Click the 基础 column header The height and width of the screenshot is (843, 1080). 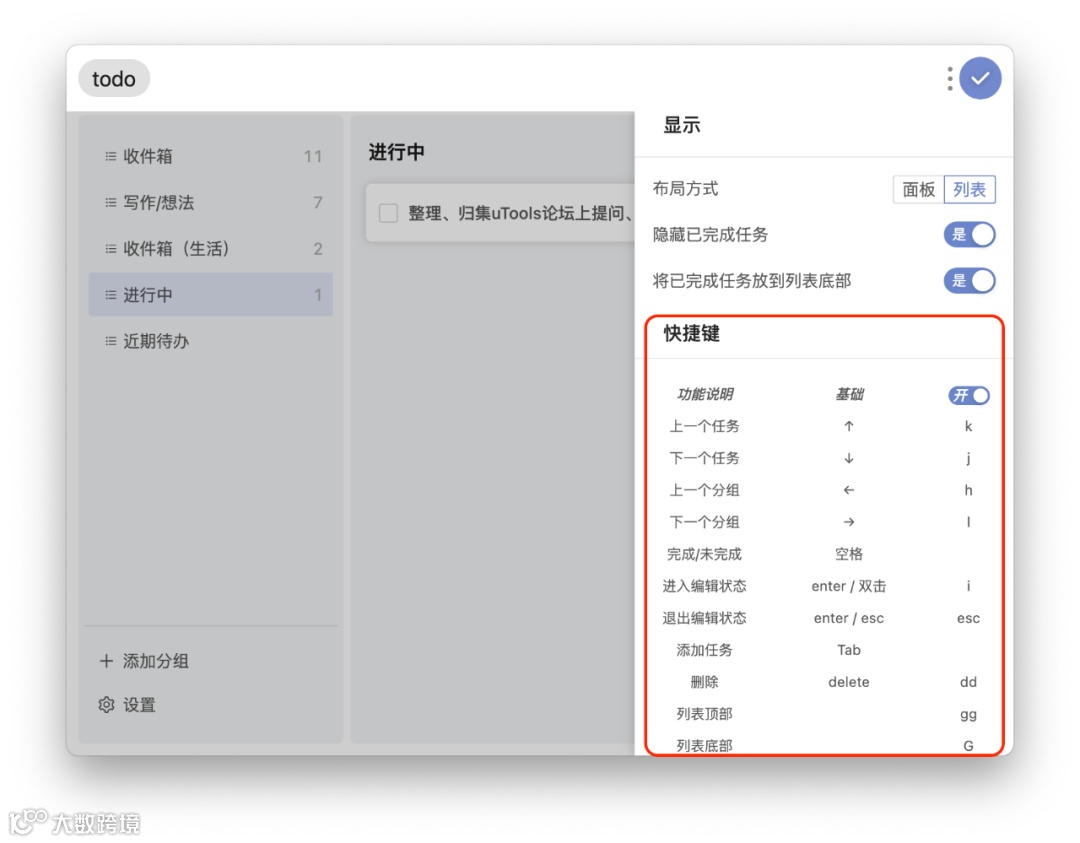point(849,395)
